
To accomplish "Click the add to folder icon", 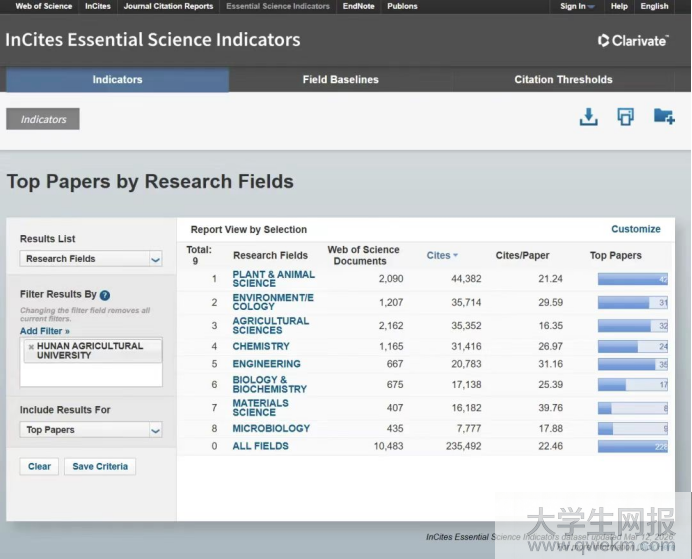I will [x=663, y=117].
